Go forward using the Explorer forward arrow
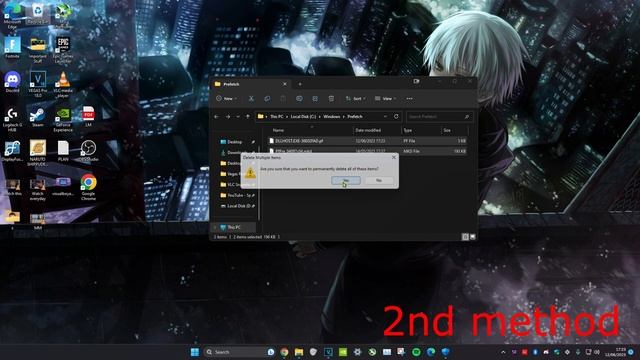640x360 pixels. pos(228,117)
